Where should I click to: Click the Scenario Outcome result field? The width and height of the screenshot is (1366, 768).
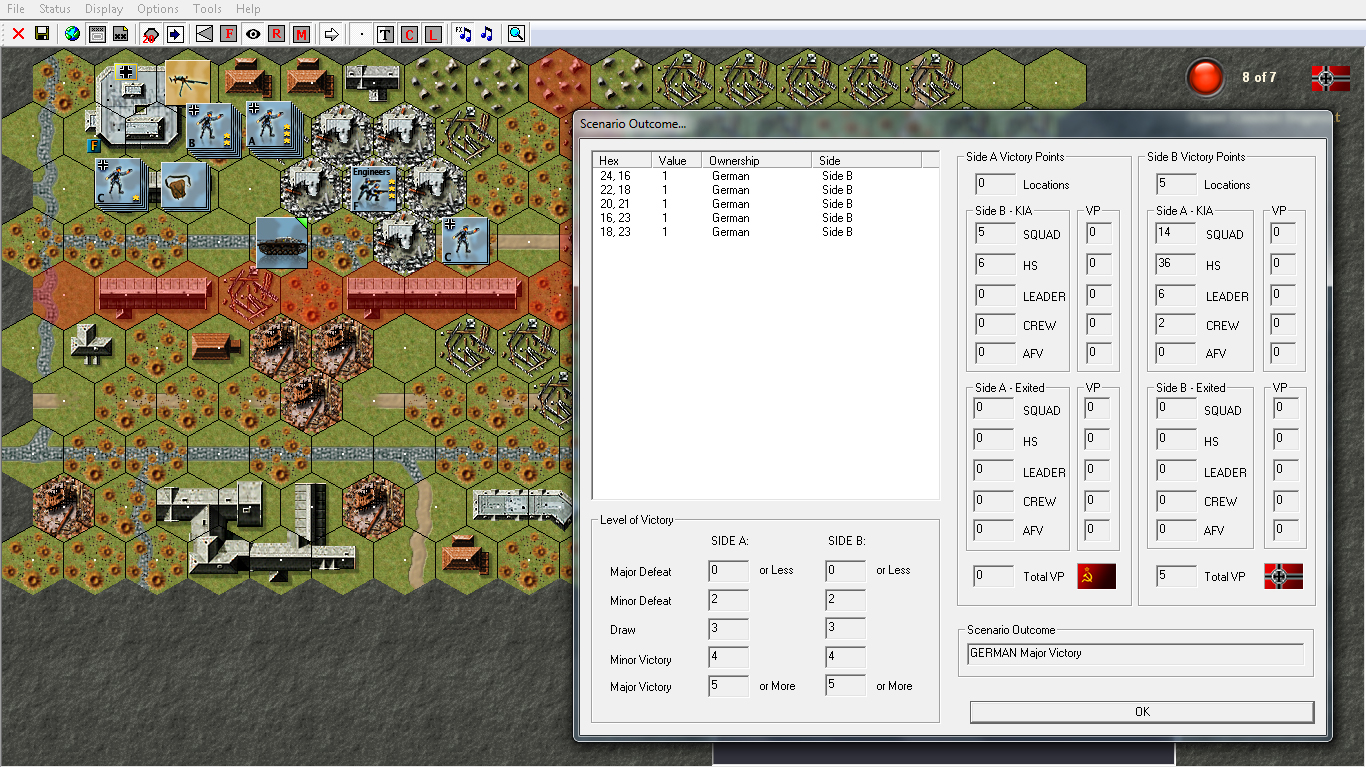[x=1135, y=654]
